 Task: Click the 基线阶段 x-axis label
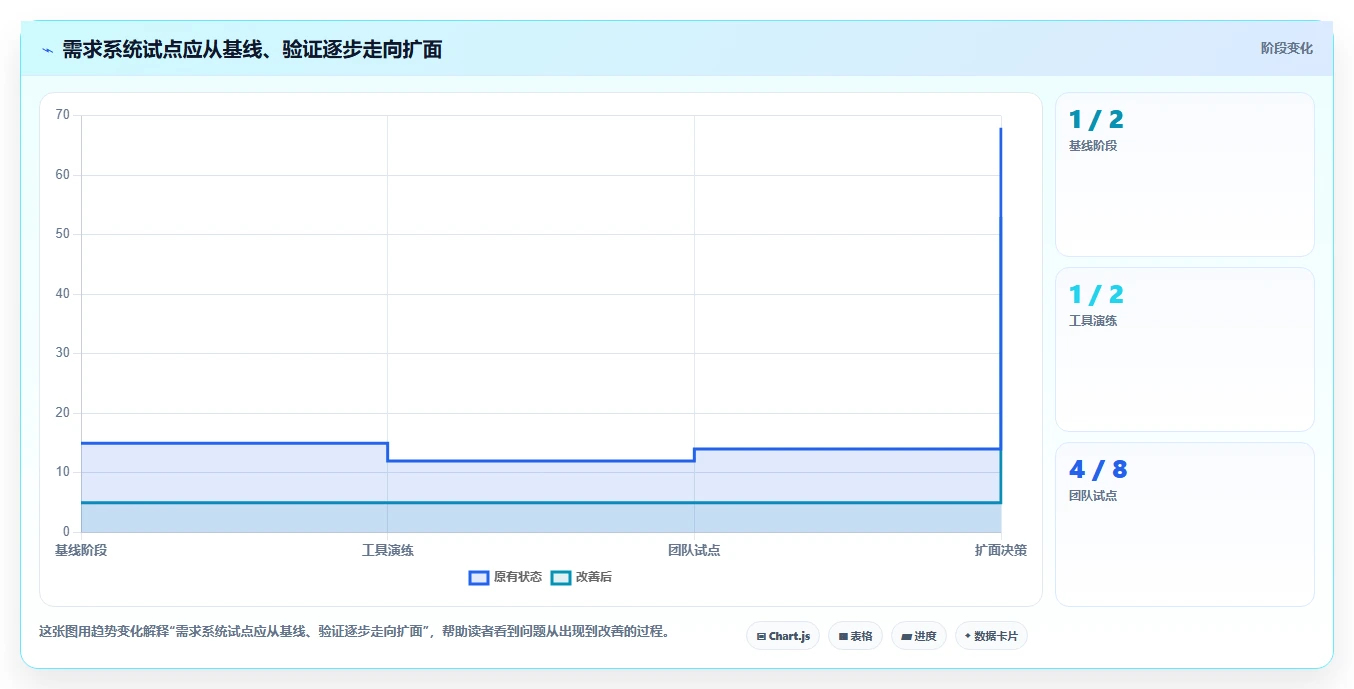click(x=81, y=550)
